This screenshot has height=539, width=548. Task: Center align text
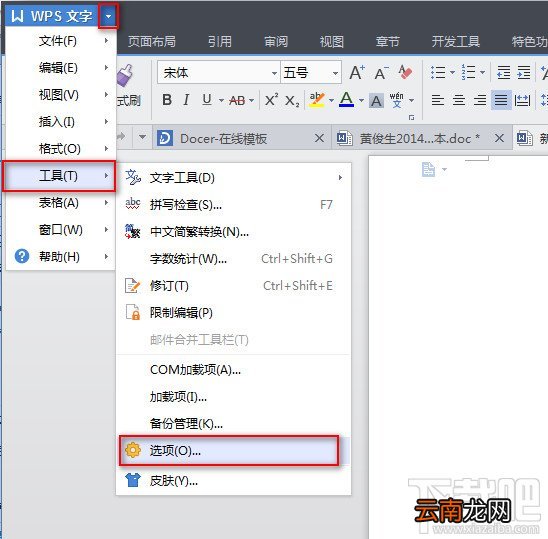[x=459, y=101]
